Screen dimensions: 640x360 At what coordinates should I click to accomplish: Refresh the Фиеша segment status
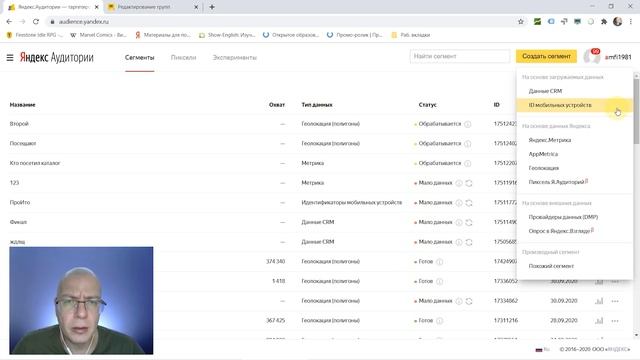click(469, 222)
